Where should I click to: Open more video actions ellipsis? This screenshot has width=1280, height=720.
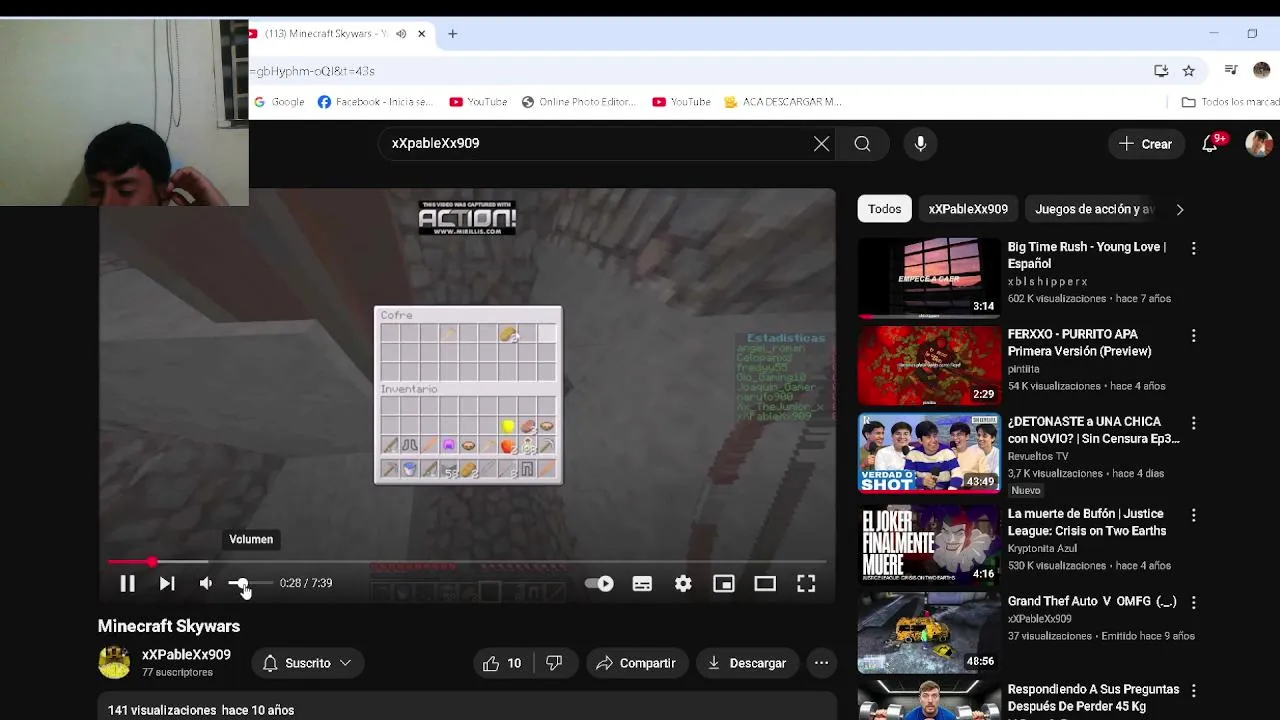coord(821,663)
